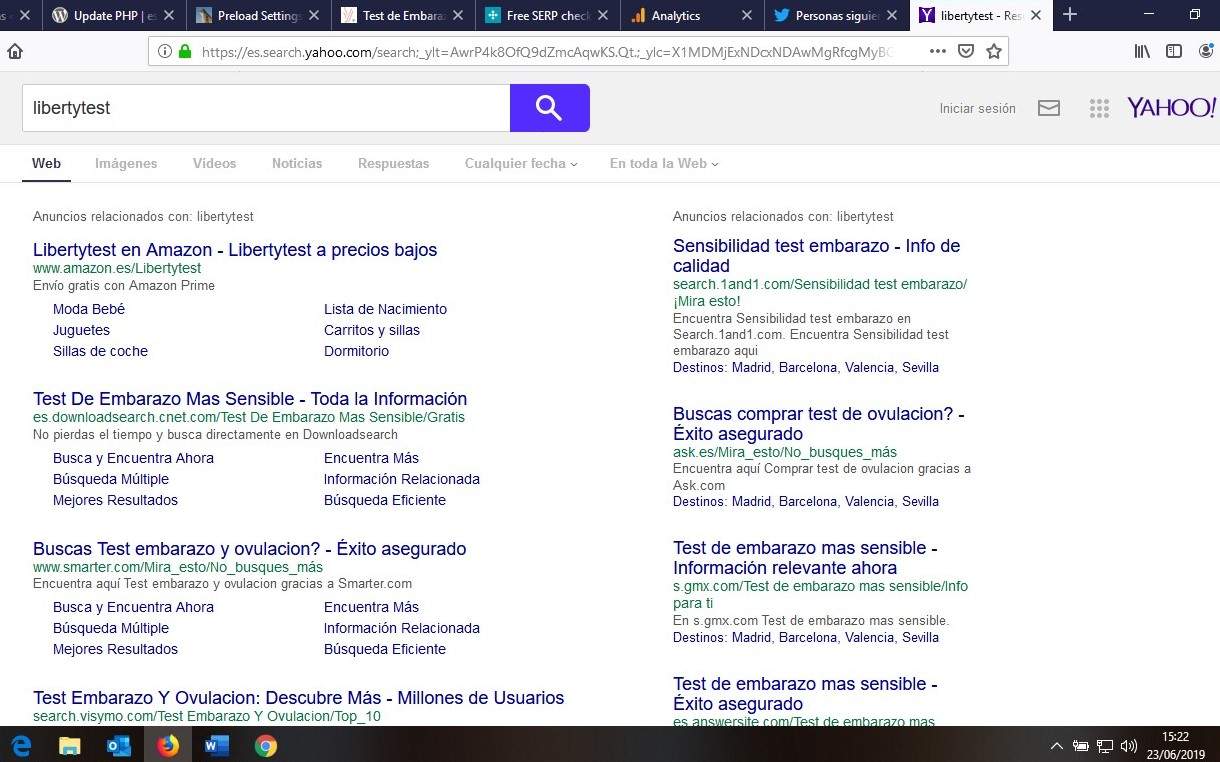Close the 'Analytics' tab
Screen dimensions: 1220x762
(x=748, y=15)
